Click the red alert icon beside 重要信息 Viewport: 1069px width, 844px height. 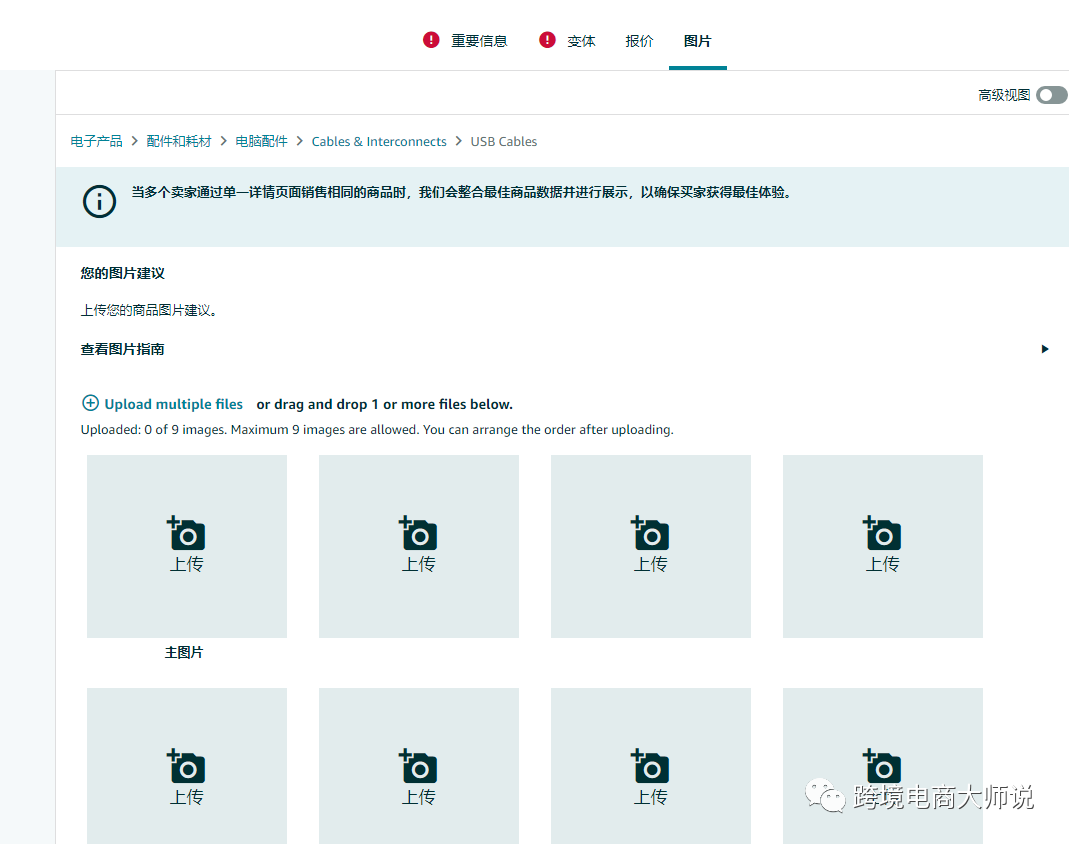pyautogui.click(x=431, y=39)
